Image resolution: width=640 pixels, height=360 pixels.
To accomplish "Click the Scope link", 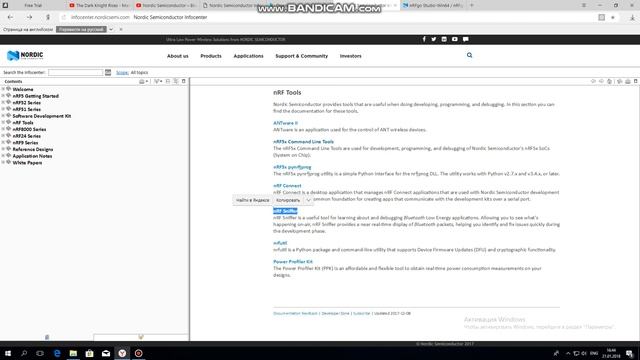I will click(122, 73).
